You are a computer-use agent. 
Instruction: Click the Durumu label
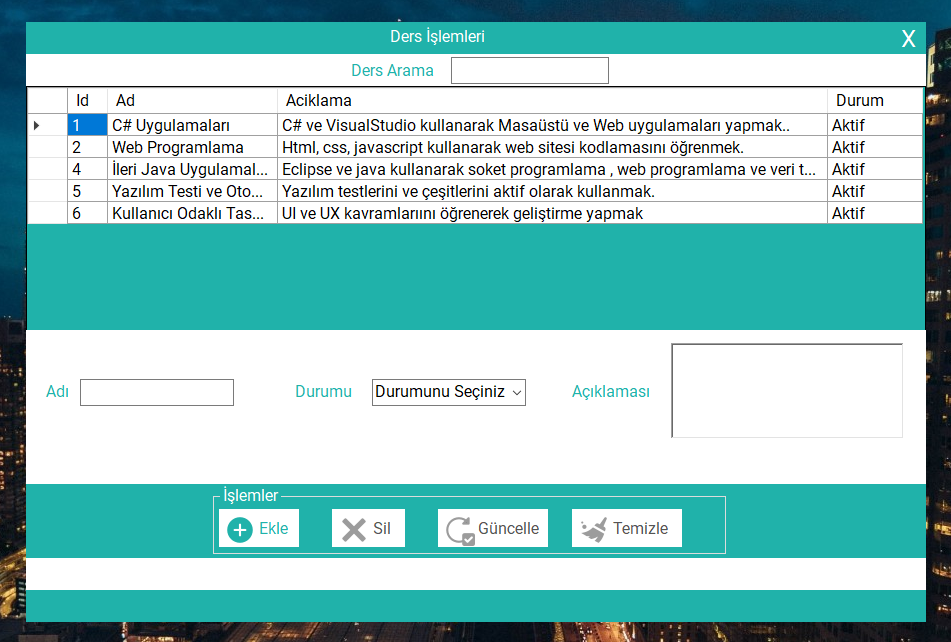tap(323, 392)
